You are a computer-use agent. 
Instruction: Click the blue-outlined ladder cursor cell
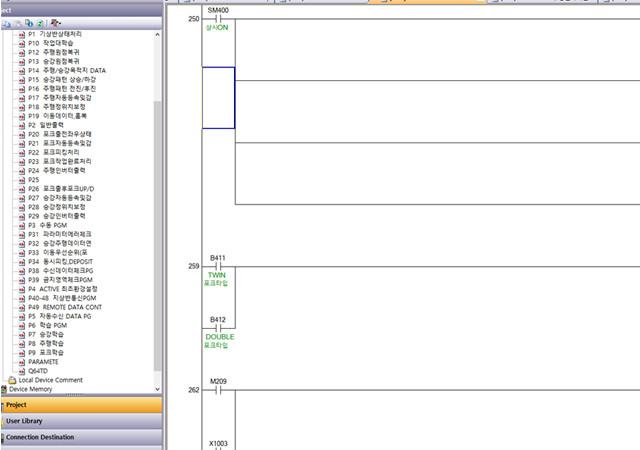(x=218, y=98)
